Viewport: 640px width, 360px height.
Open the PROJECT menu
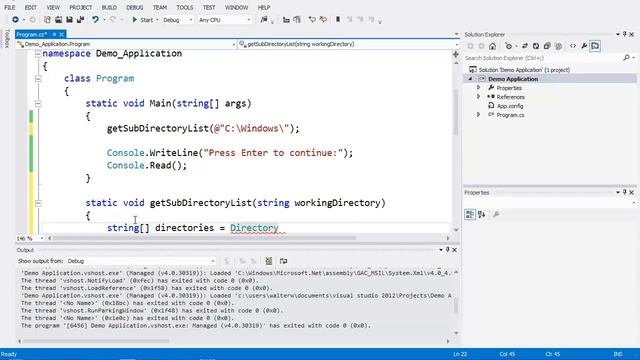pyautogui.click(x=80, y=7)
